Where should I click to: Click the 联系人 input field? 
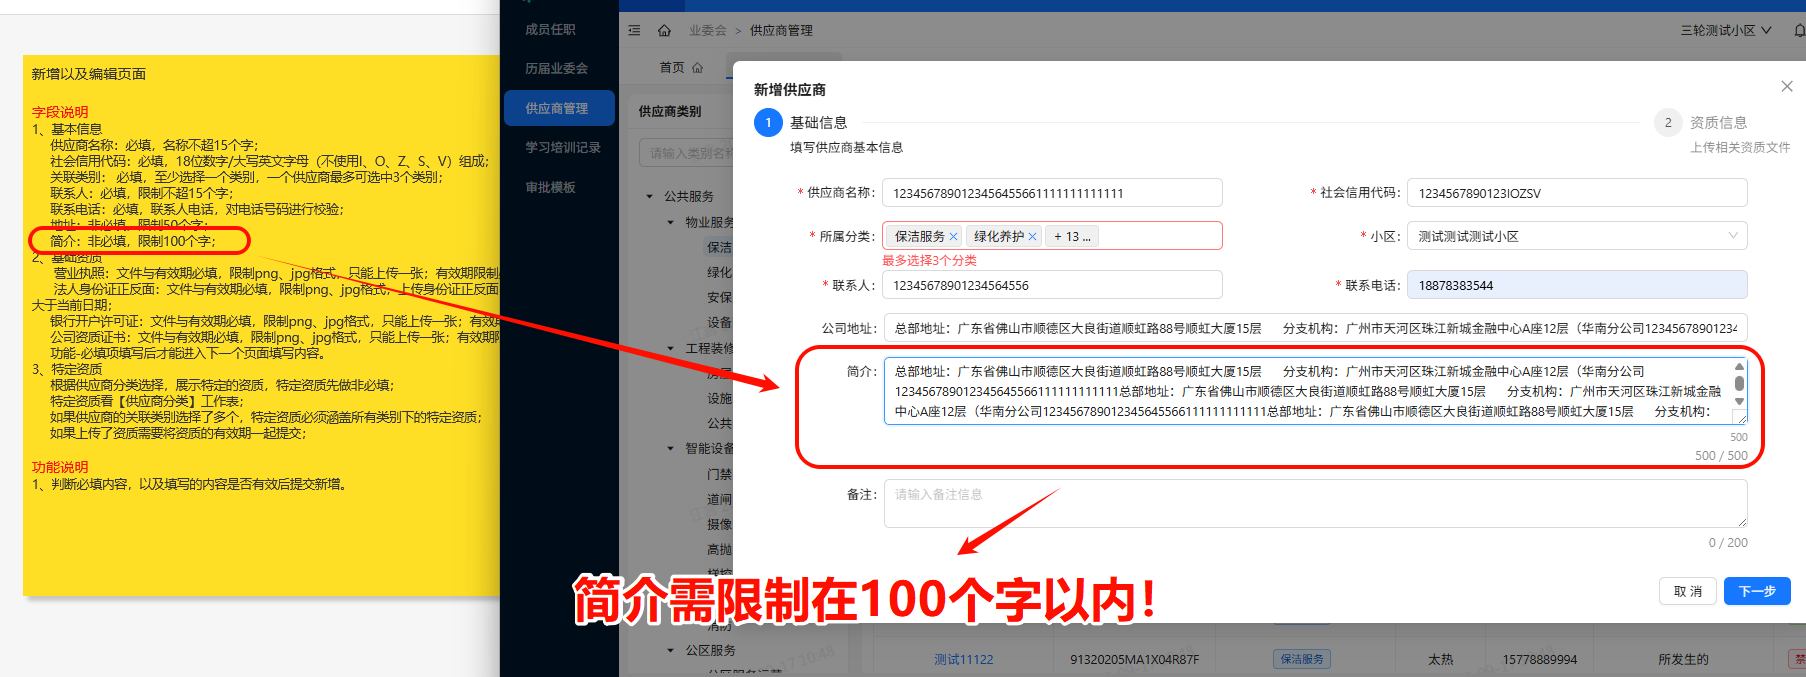click(1052, 285)
